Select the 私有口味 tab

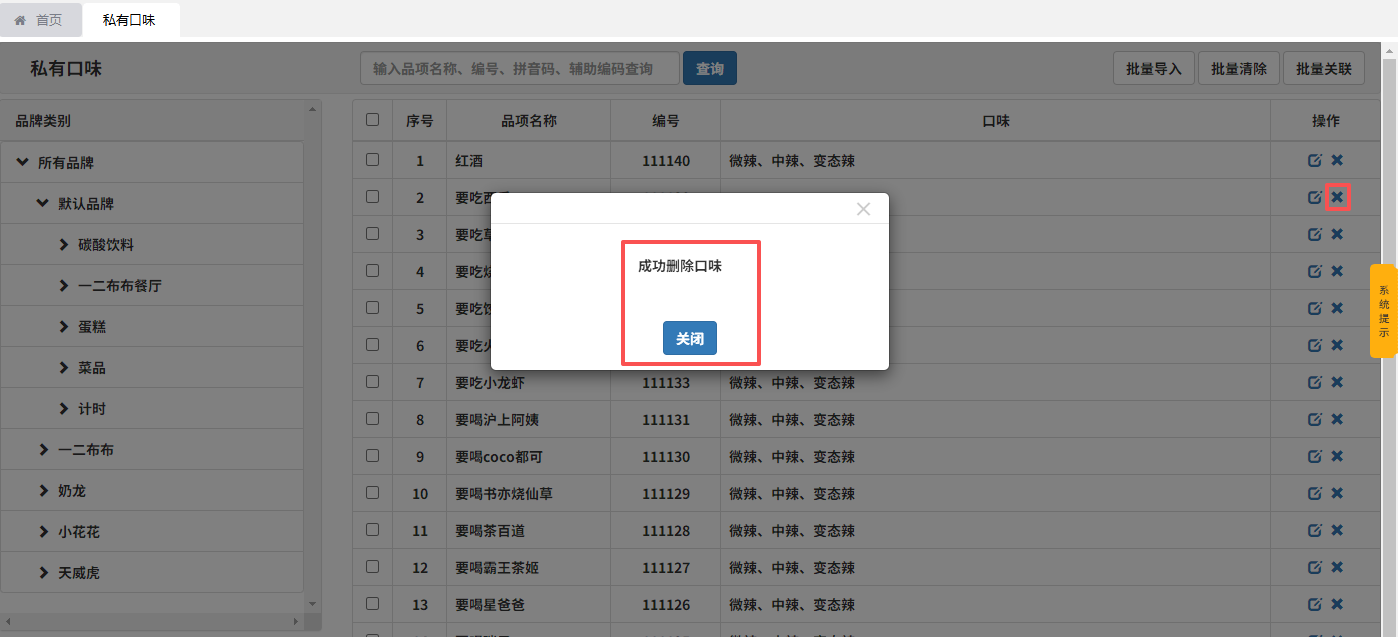coord(130,20)
